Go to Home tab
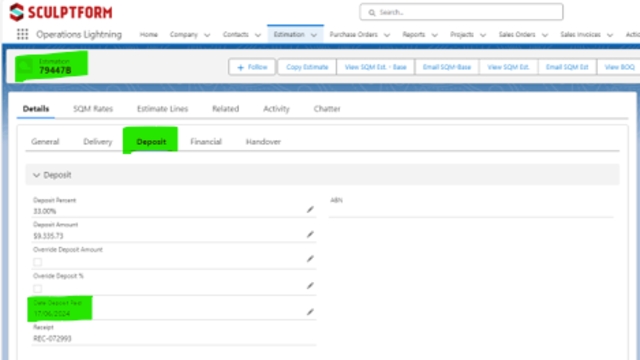The image size is (640, 360). pyautogui.click(x=149, y=35)
